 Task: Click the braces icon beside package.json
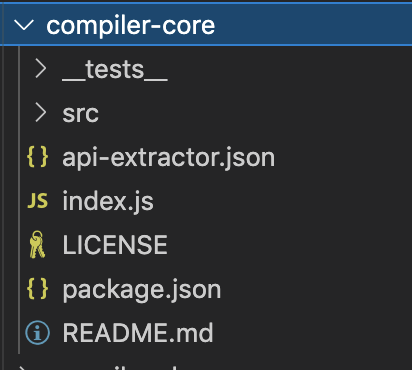coord(37,288)
